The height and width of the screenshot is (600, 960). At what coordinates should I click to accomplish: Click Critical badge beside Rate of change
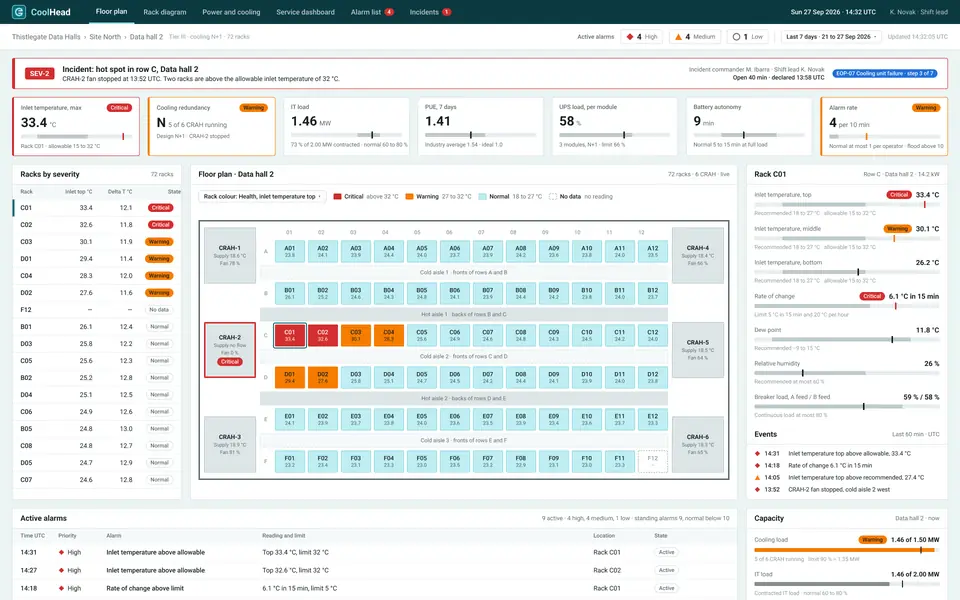coord(872,296)
